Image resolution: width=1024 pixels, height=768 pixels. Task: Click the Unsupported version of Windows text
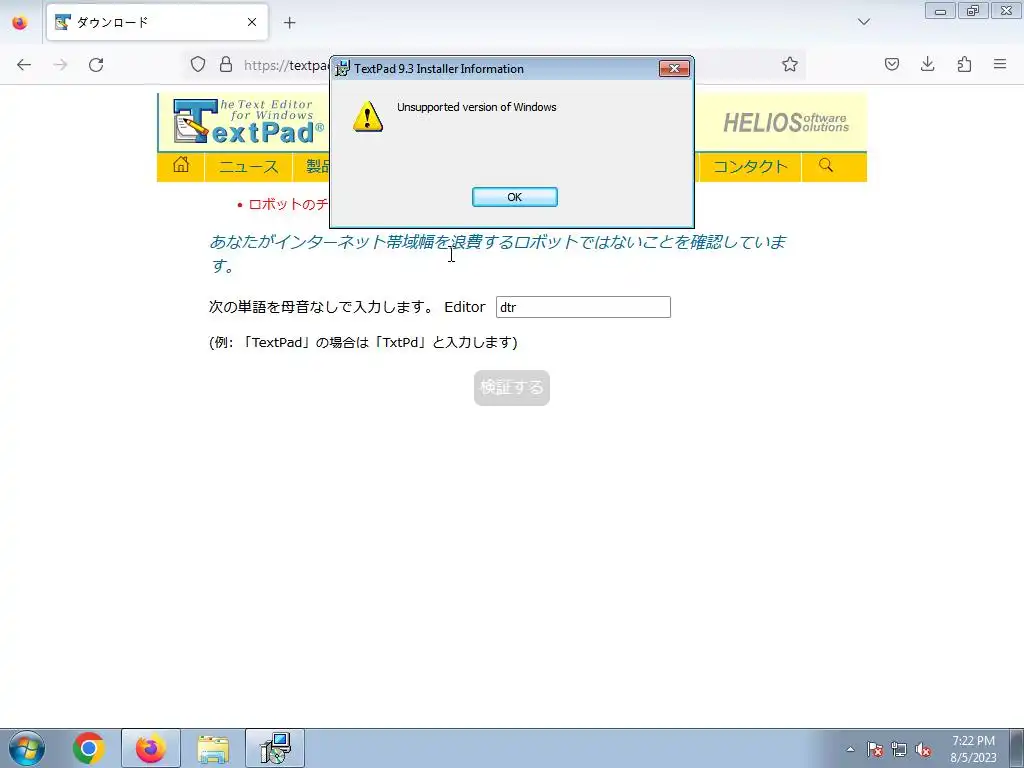(x=477, y=107)
